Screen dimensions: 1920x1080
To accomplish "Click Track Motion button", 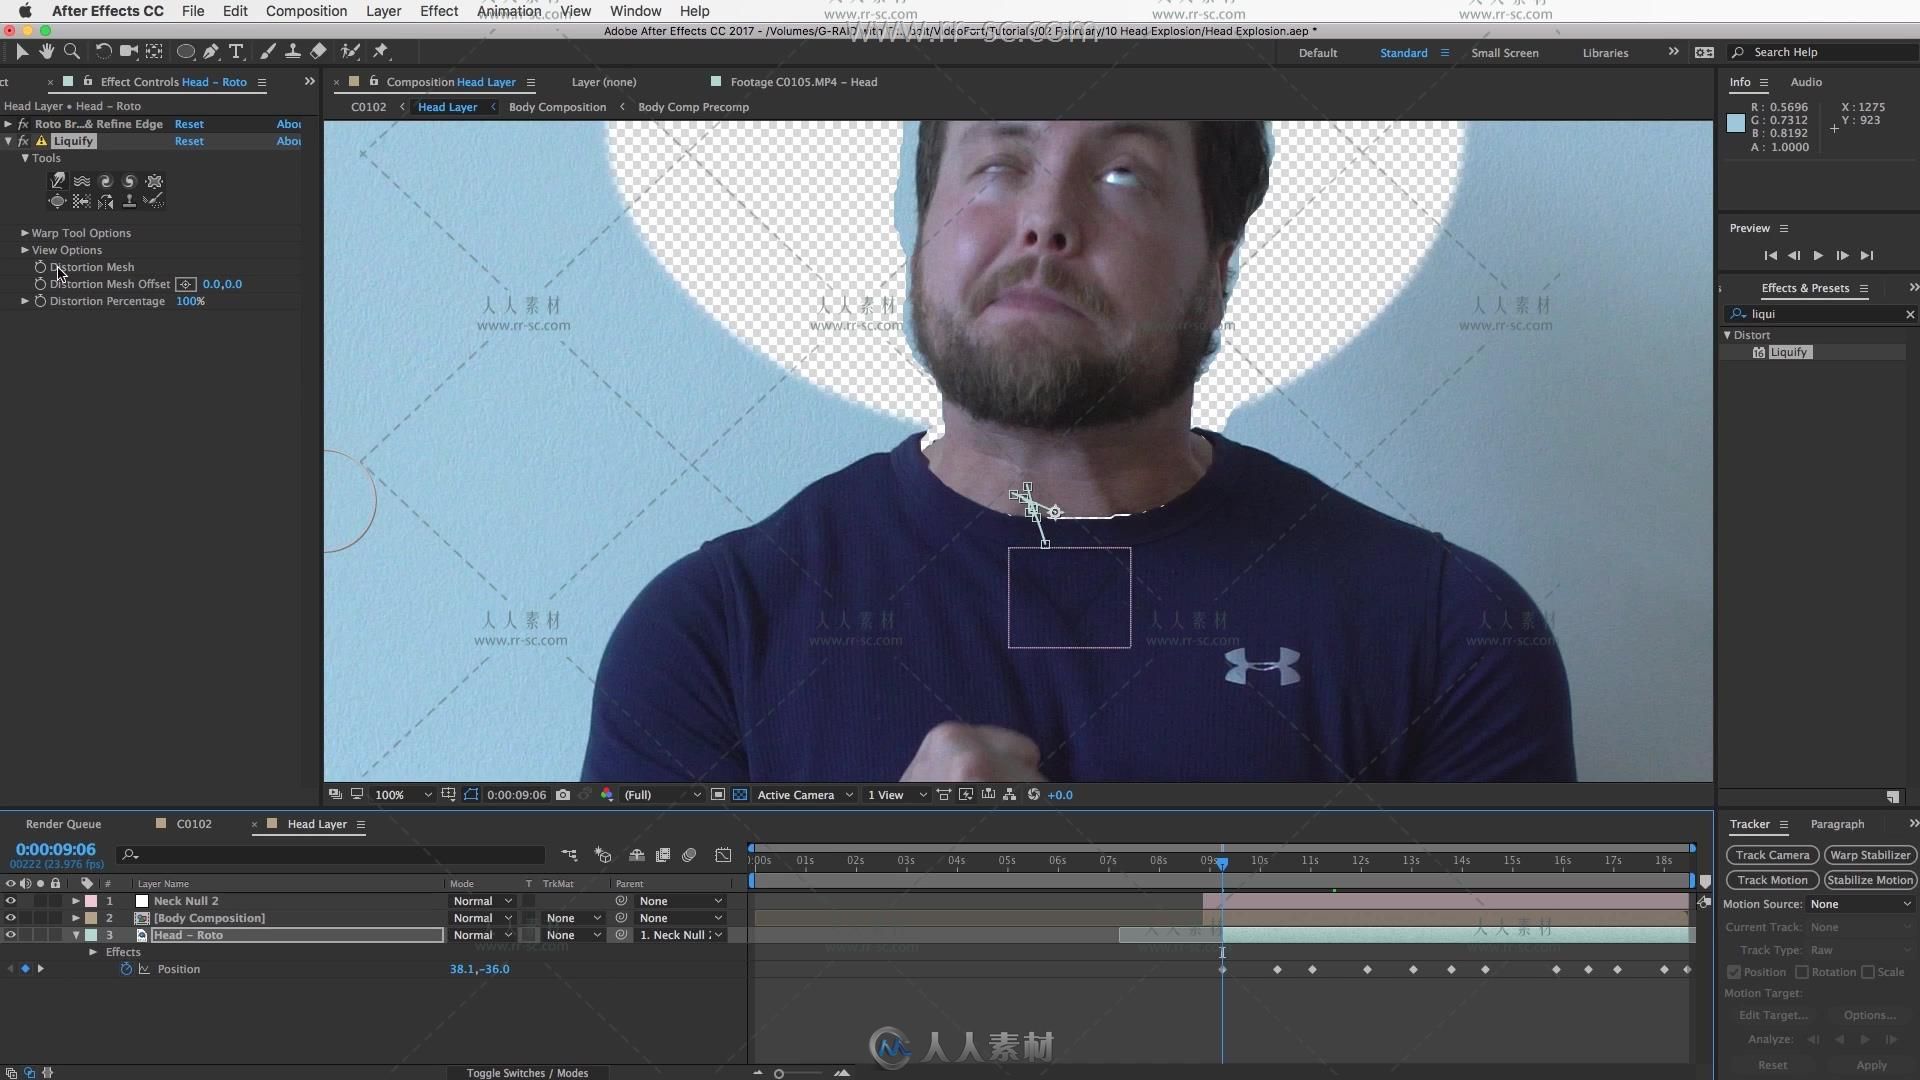I will tap(1772, 880).
